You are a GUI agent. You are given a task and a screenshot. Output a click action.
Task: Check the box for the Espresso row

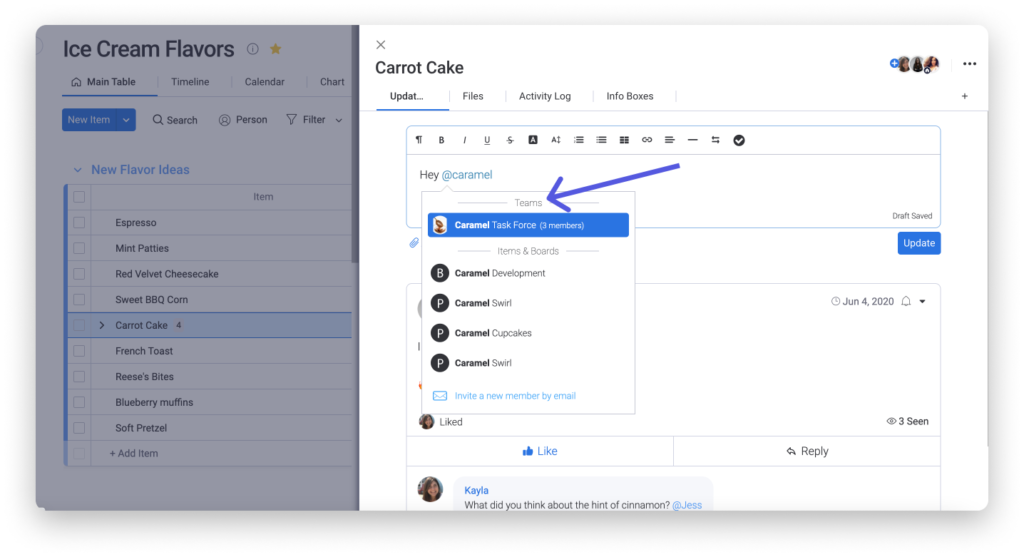[x=79, y=223]
